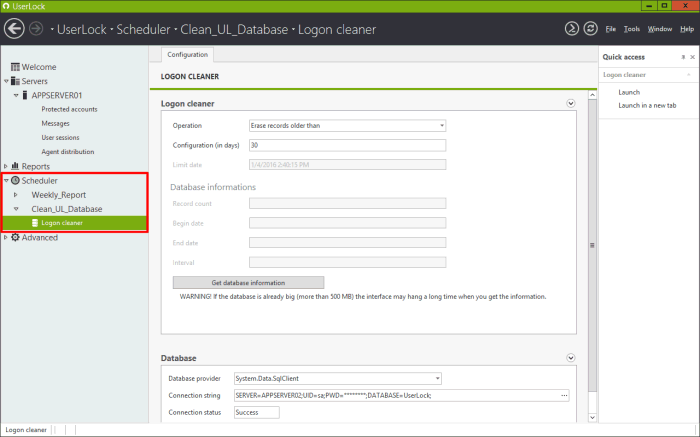The width and height of the screenshot is (700, 437).
Task: Click the Welcome grid icon
Action: [15, 67]
